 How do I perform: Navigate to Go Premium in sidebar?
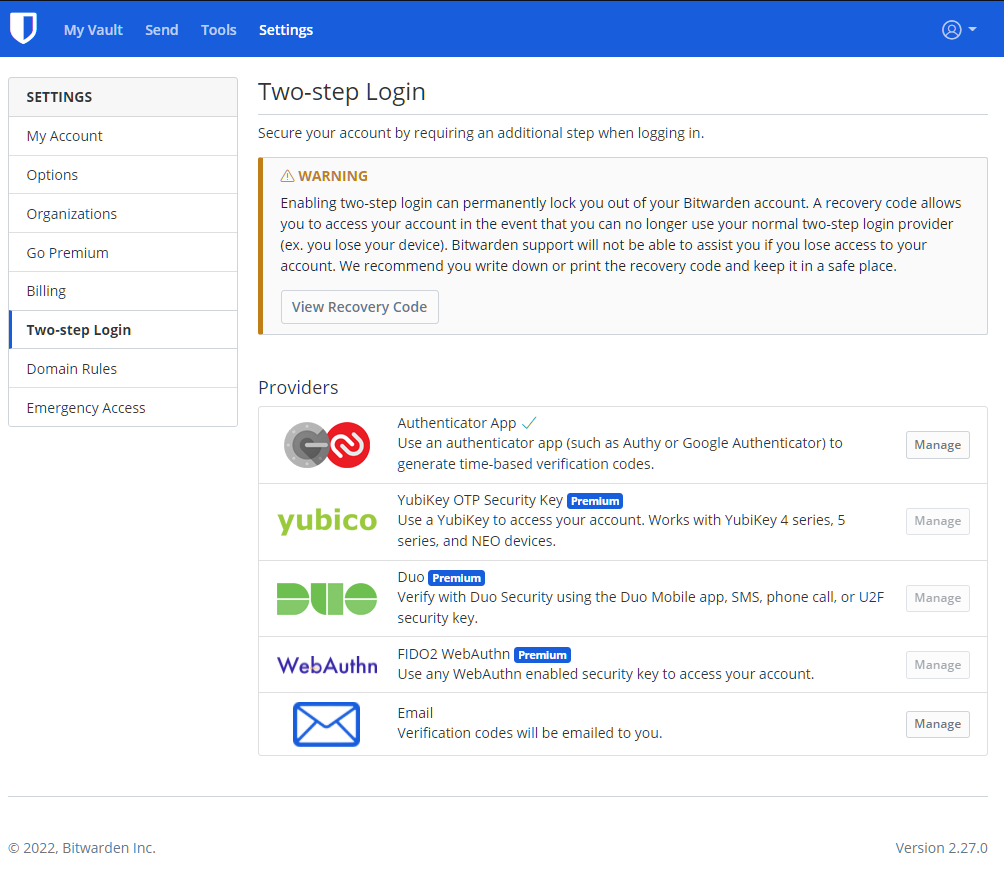(x=68, y=253)
